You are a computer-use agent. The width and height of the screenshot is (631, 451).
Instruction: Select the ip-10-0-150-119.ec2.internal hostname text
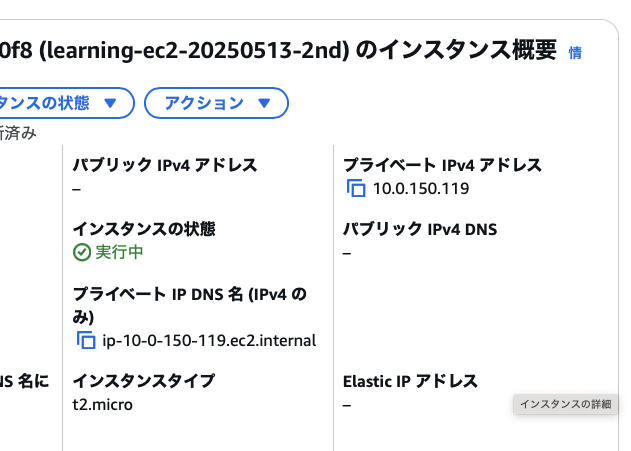click(x=209, y=341)
